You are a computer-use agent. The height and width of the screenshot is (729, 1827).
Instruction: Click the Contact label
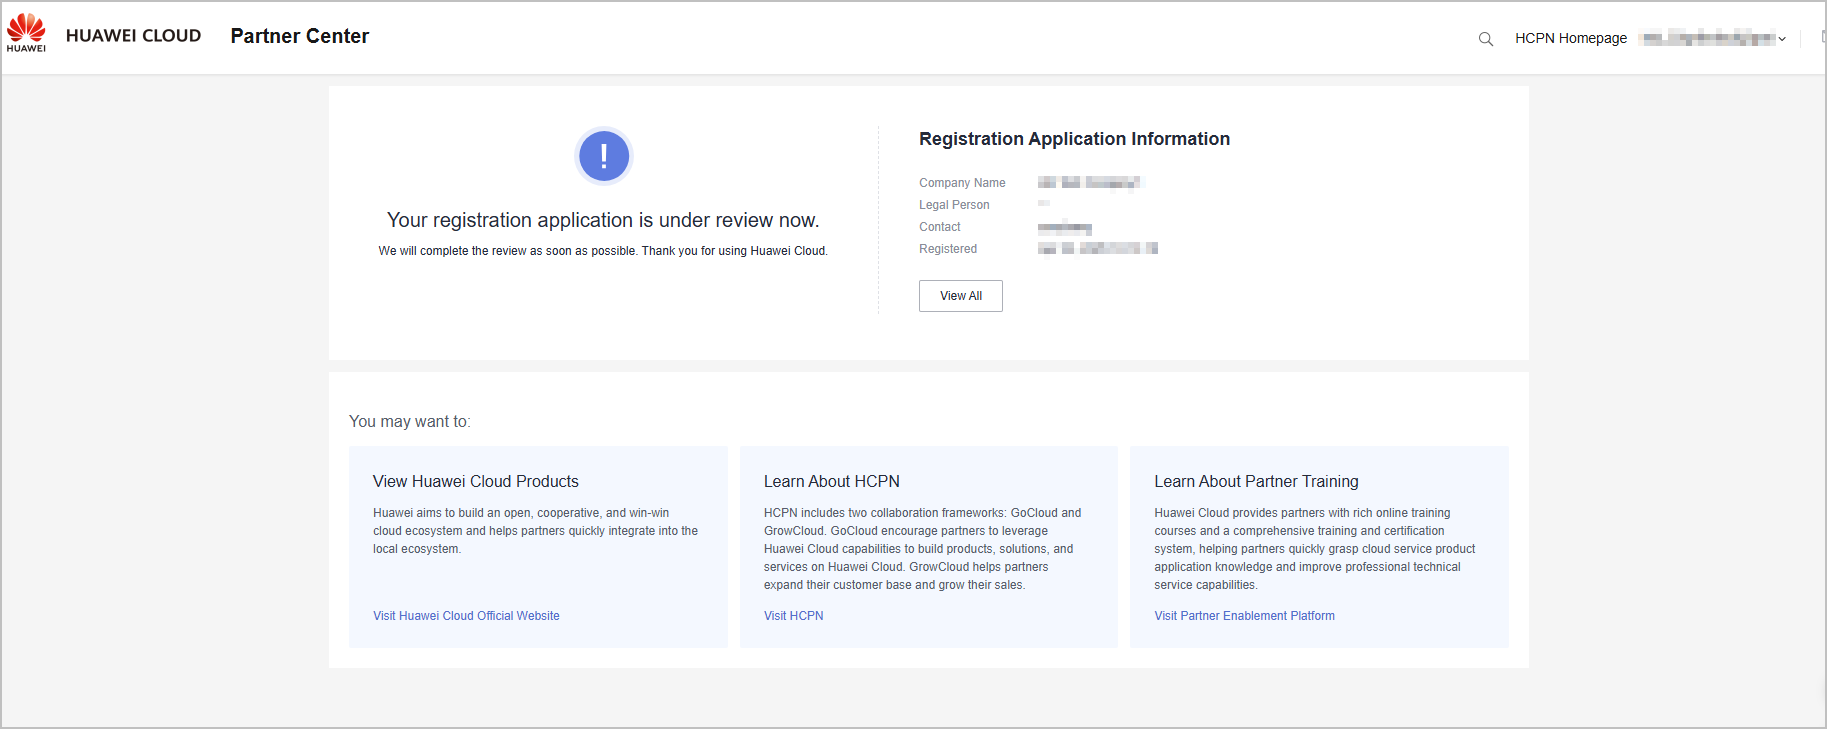(x=940, y=227)
